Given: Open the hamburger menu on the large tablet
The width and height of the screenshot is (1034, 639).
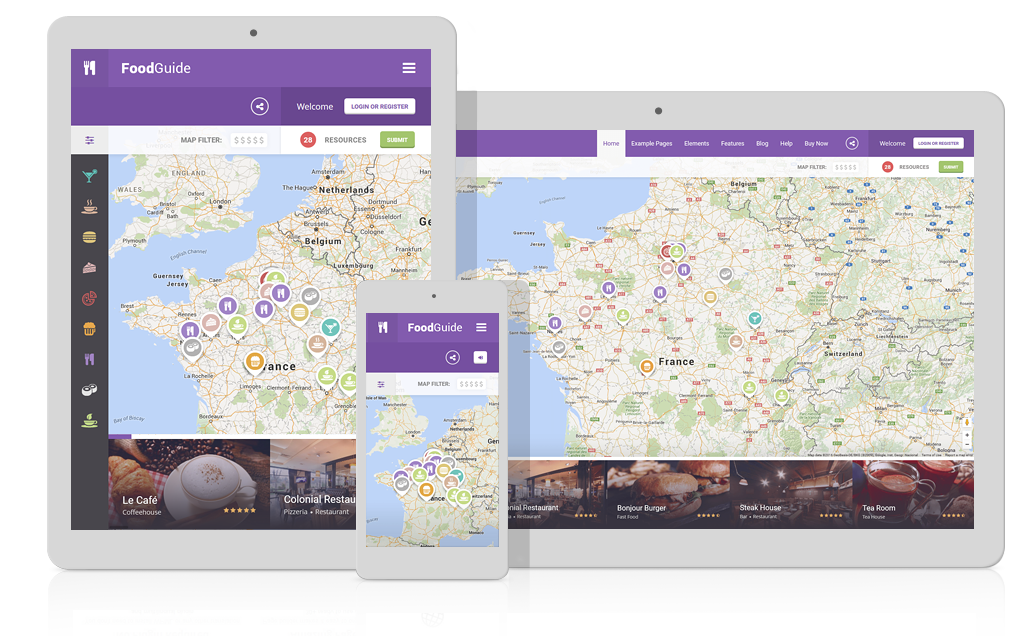Looking at the screenshot, I should [409, 68].
